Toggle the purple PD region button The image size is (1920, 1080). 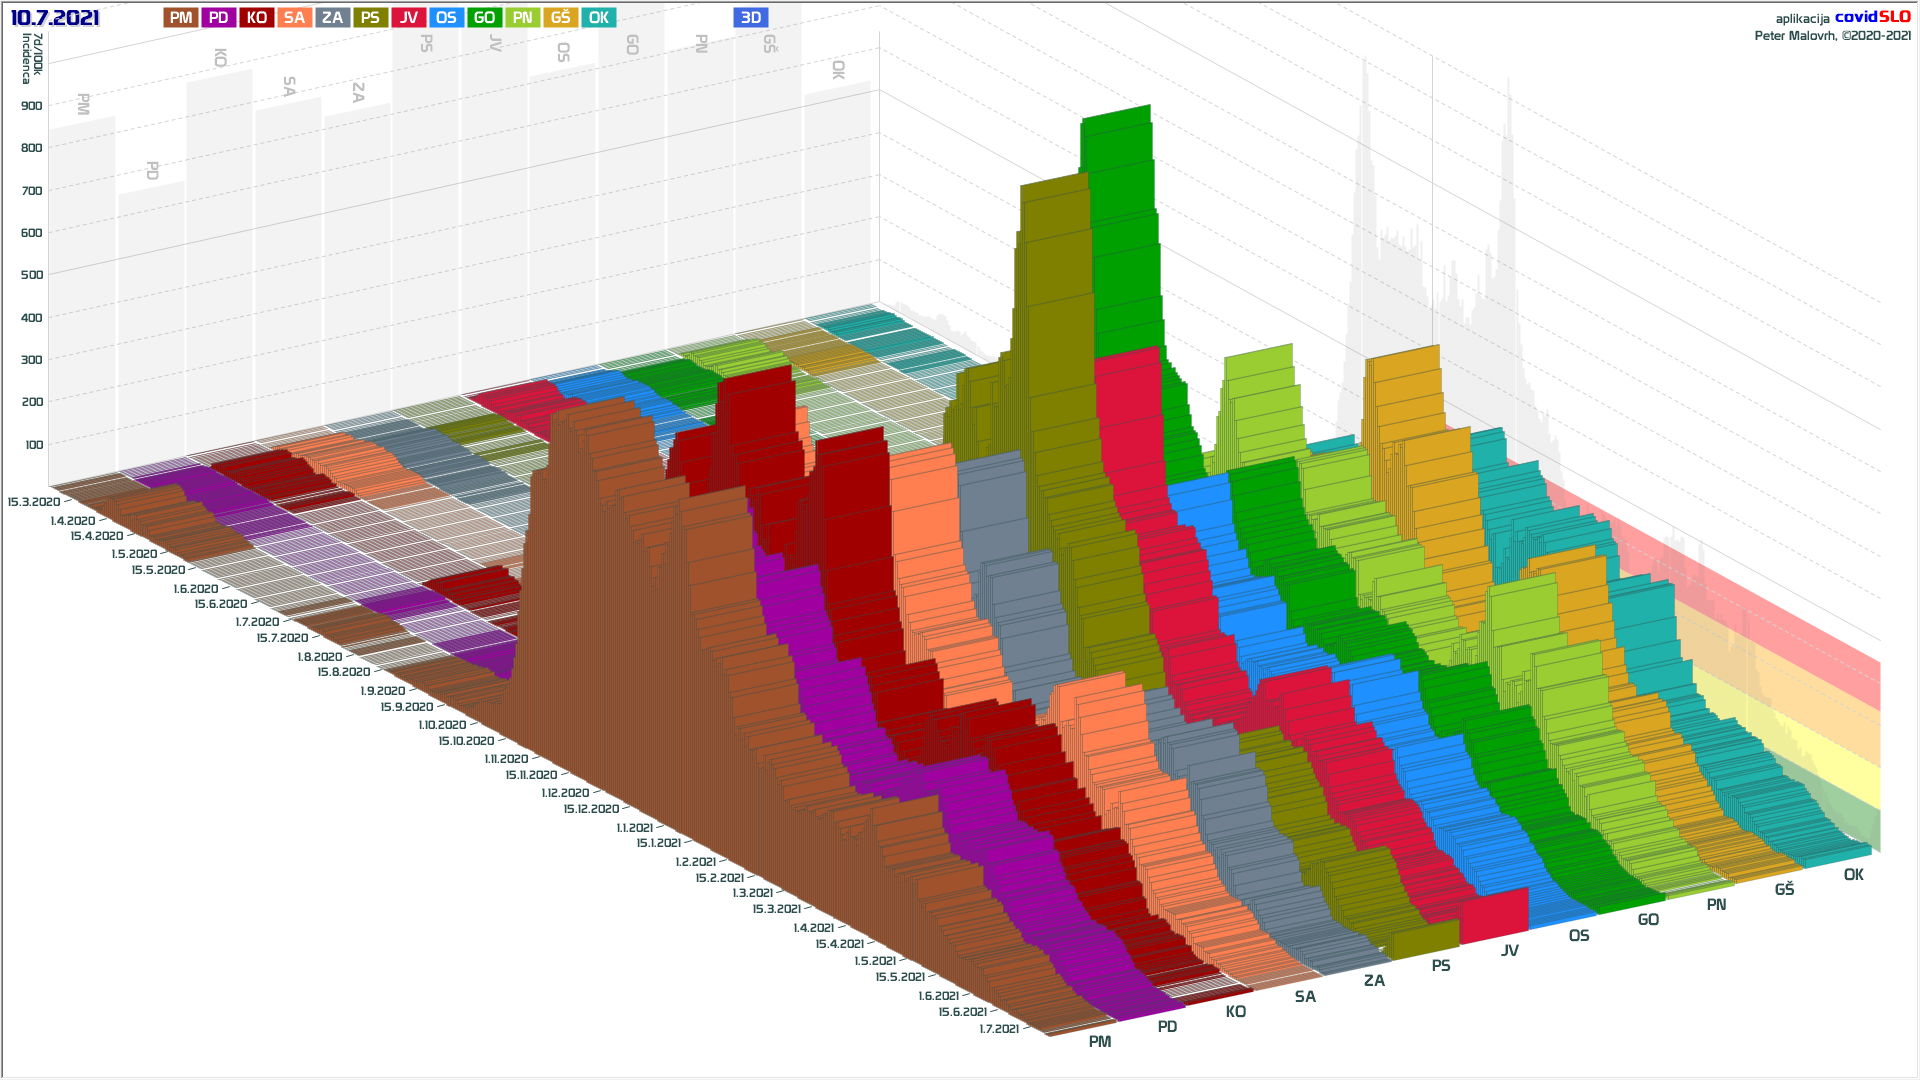(x=219, y=17)
